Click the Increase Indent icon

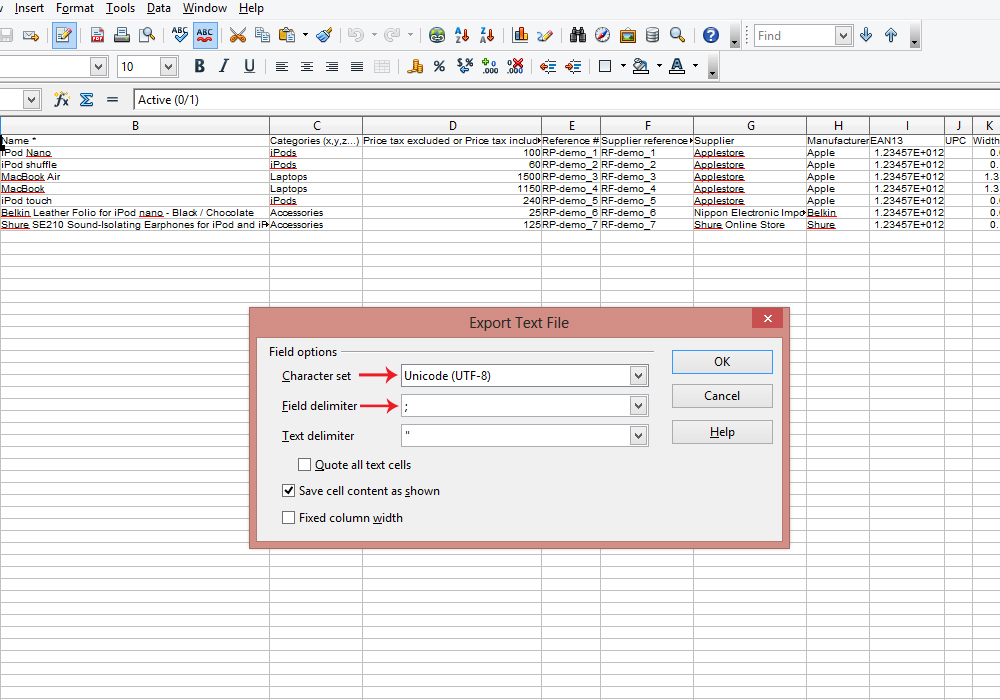point(573,66)
